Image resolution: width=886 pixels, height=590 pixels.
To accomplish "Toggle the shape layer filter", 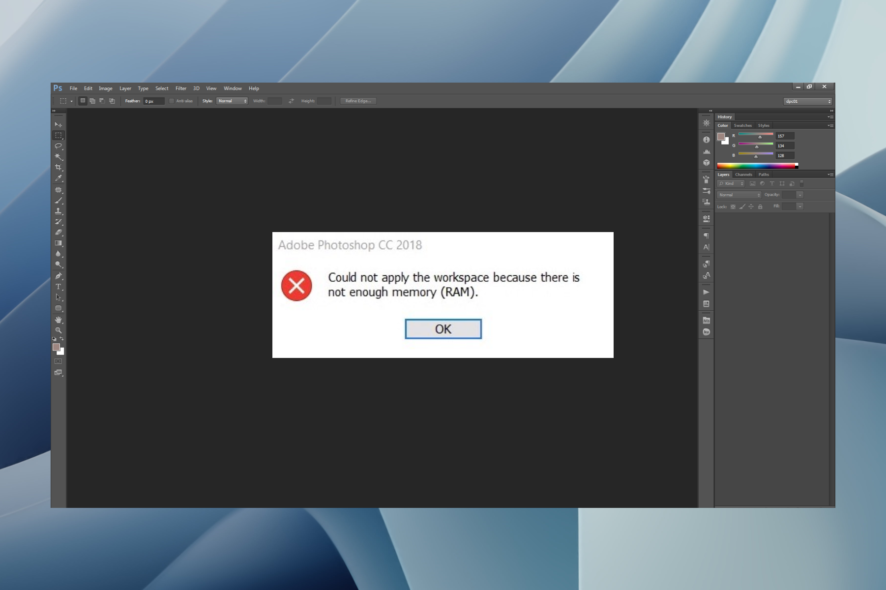I will (x=782, y=184).
